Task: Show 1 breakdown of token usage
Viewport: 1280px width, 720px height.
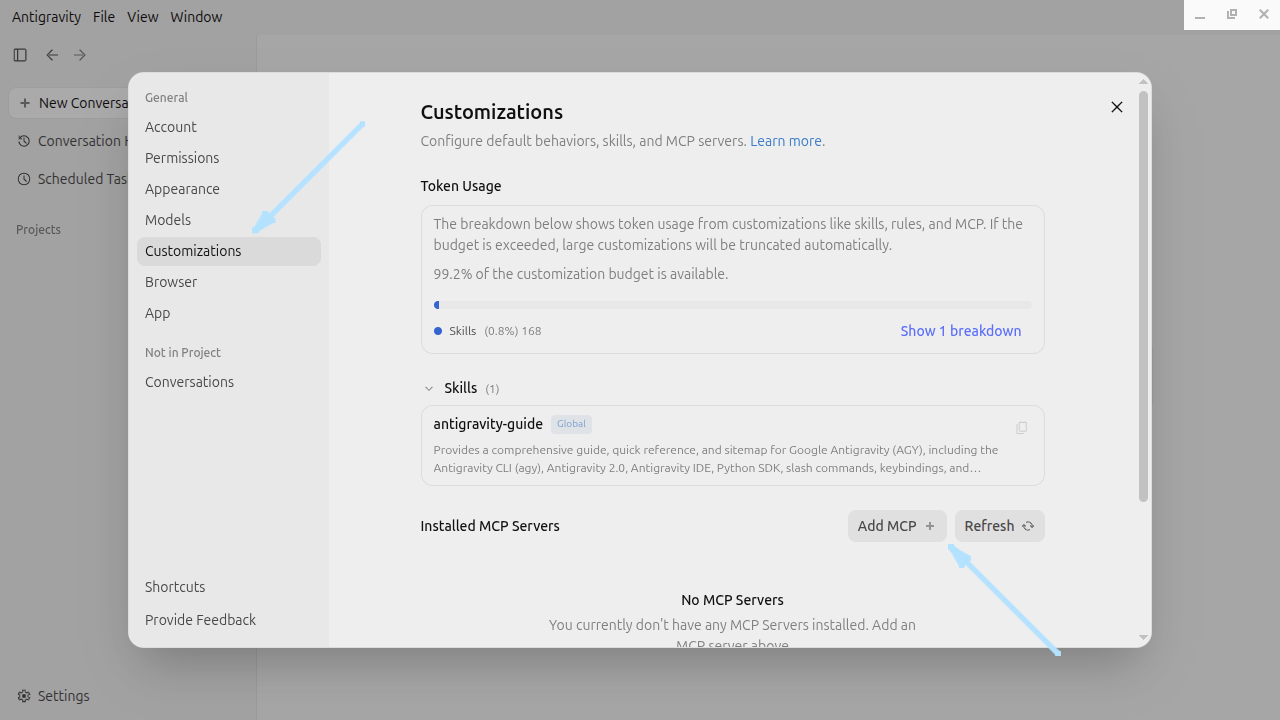Action: click(961, 331)
